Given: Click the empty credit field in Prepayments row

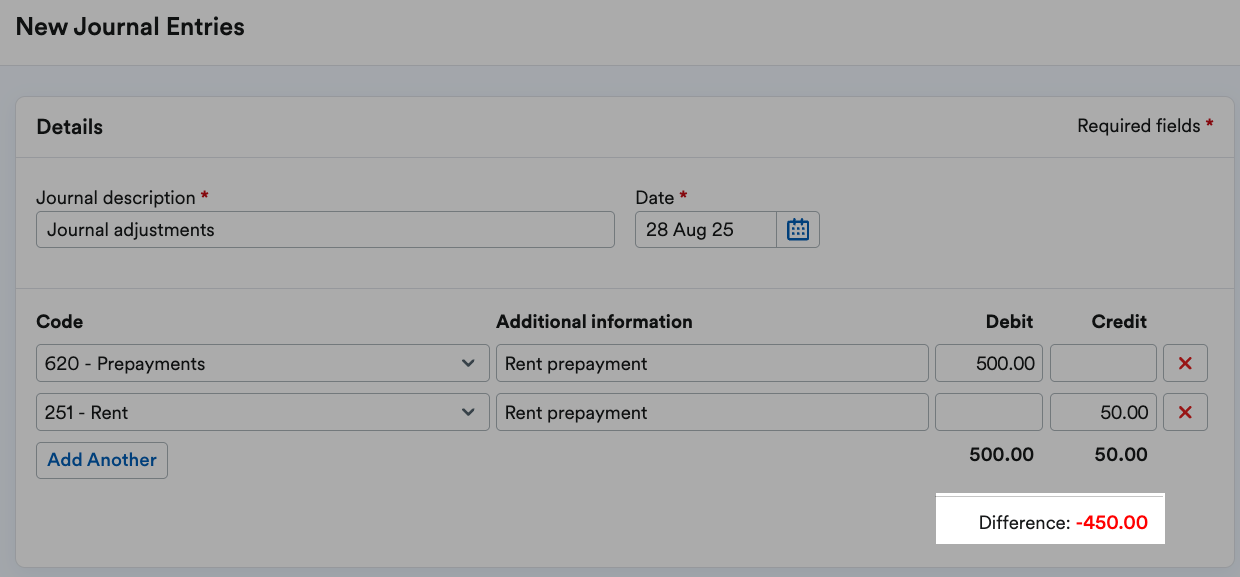Looking at the screenshot, I should (x=1103, y=363).
